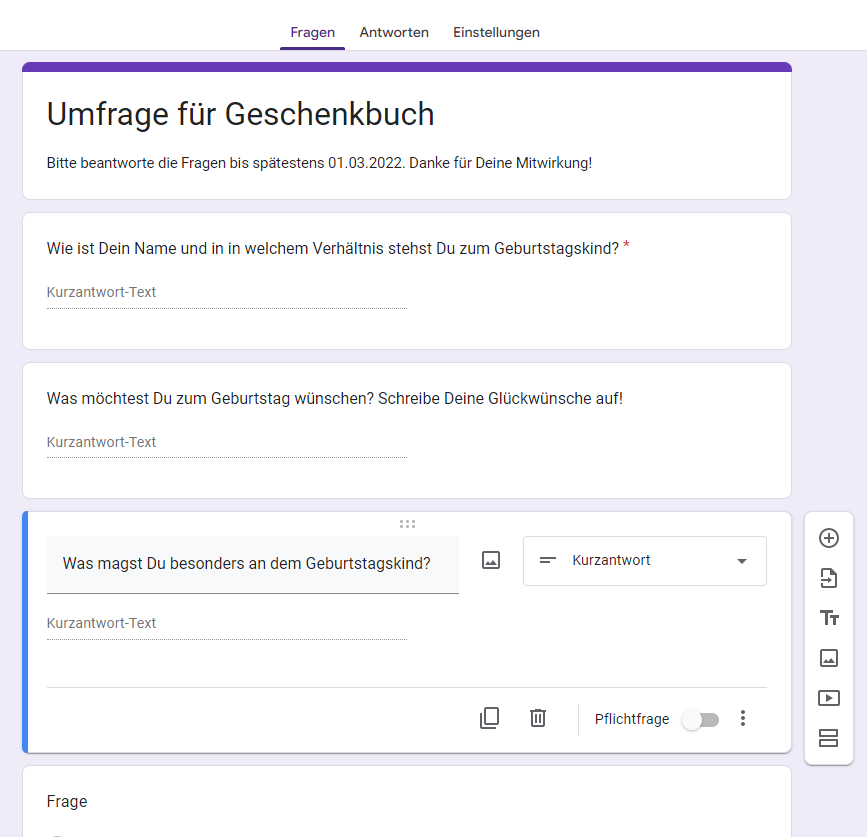
Task: Add a new question with the plus icon
Action: 829,538
